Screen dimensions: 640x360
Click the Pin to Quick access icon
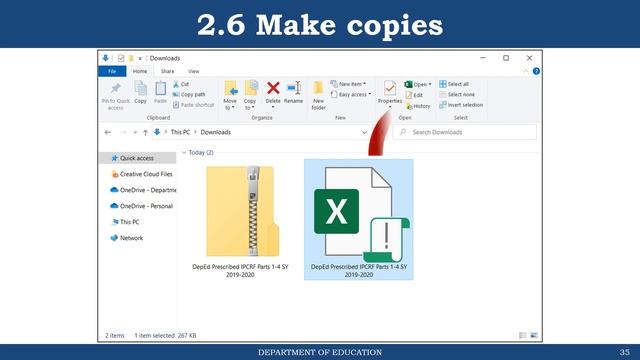[x=116, y=88]
